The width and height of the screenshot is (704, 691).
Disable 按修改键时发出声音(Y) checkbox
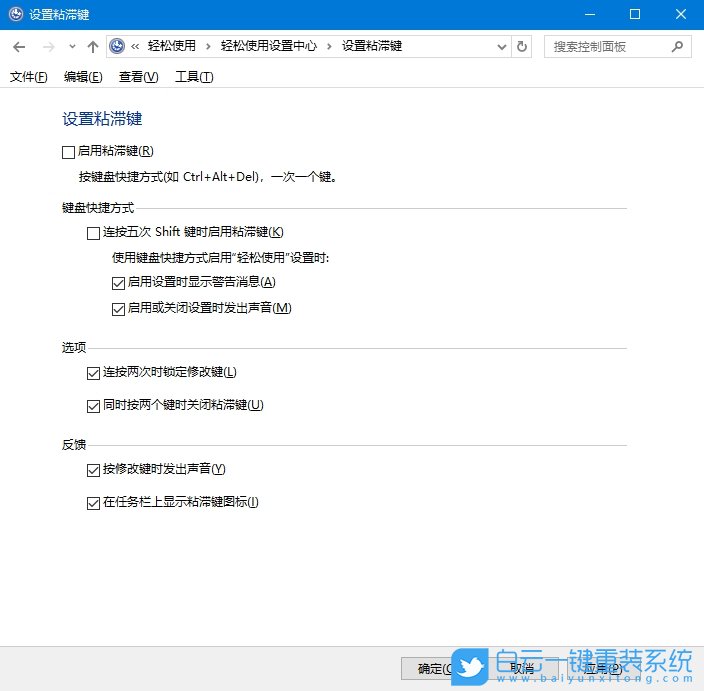click(x=93, y=470)
